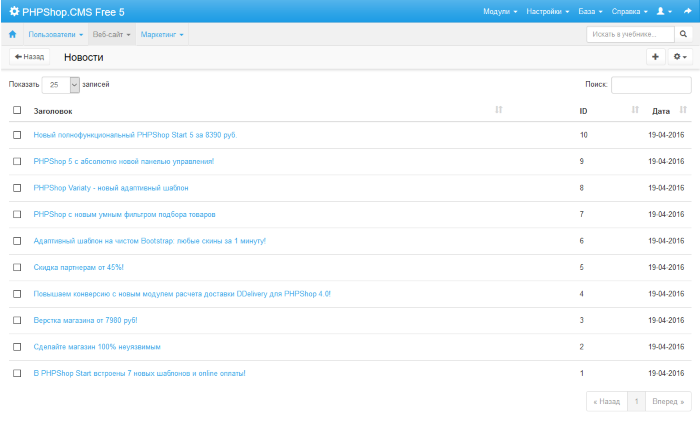Click the PHPShop.CMS Free 5 title

pos(73,12)
